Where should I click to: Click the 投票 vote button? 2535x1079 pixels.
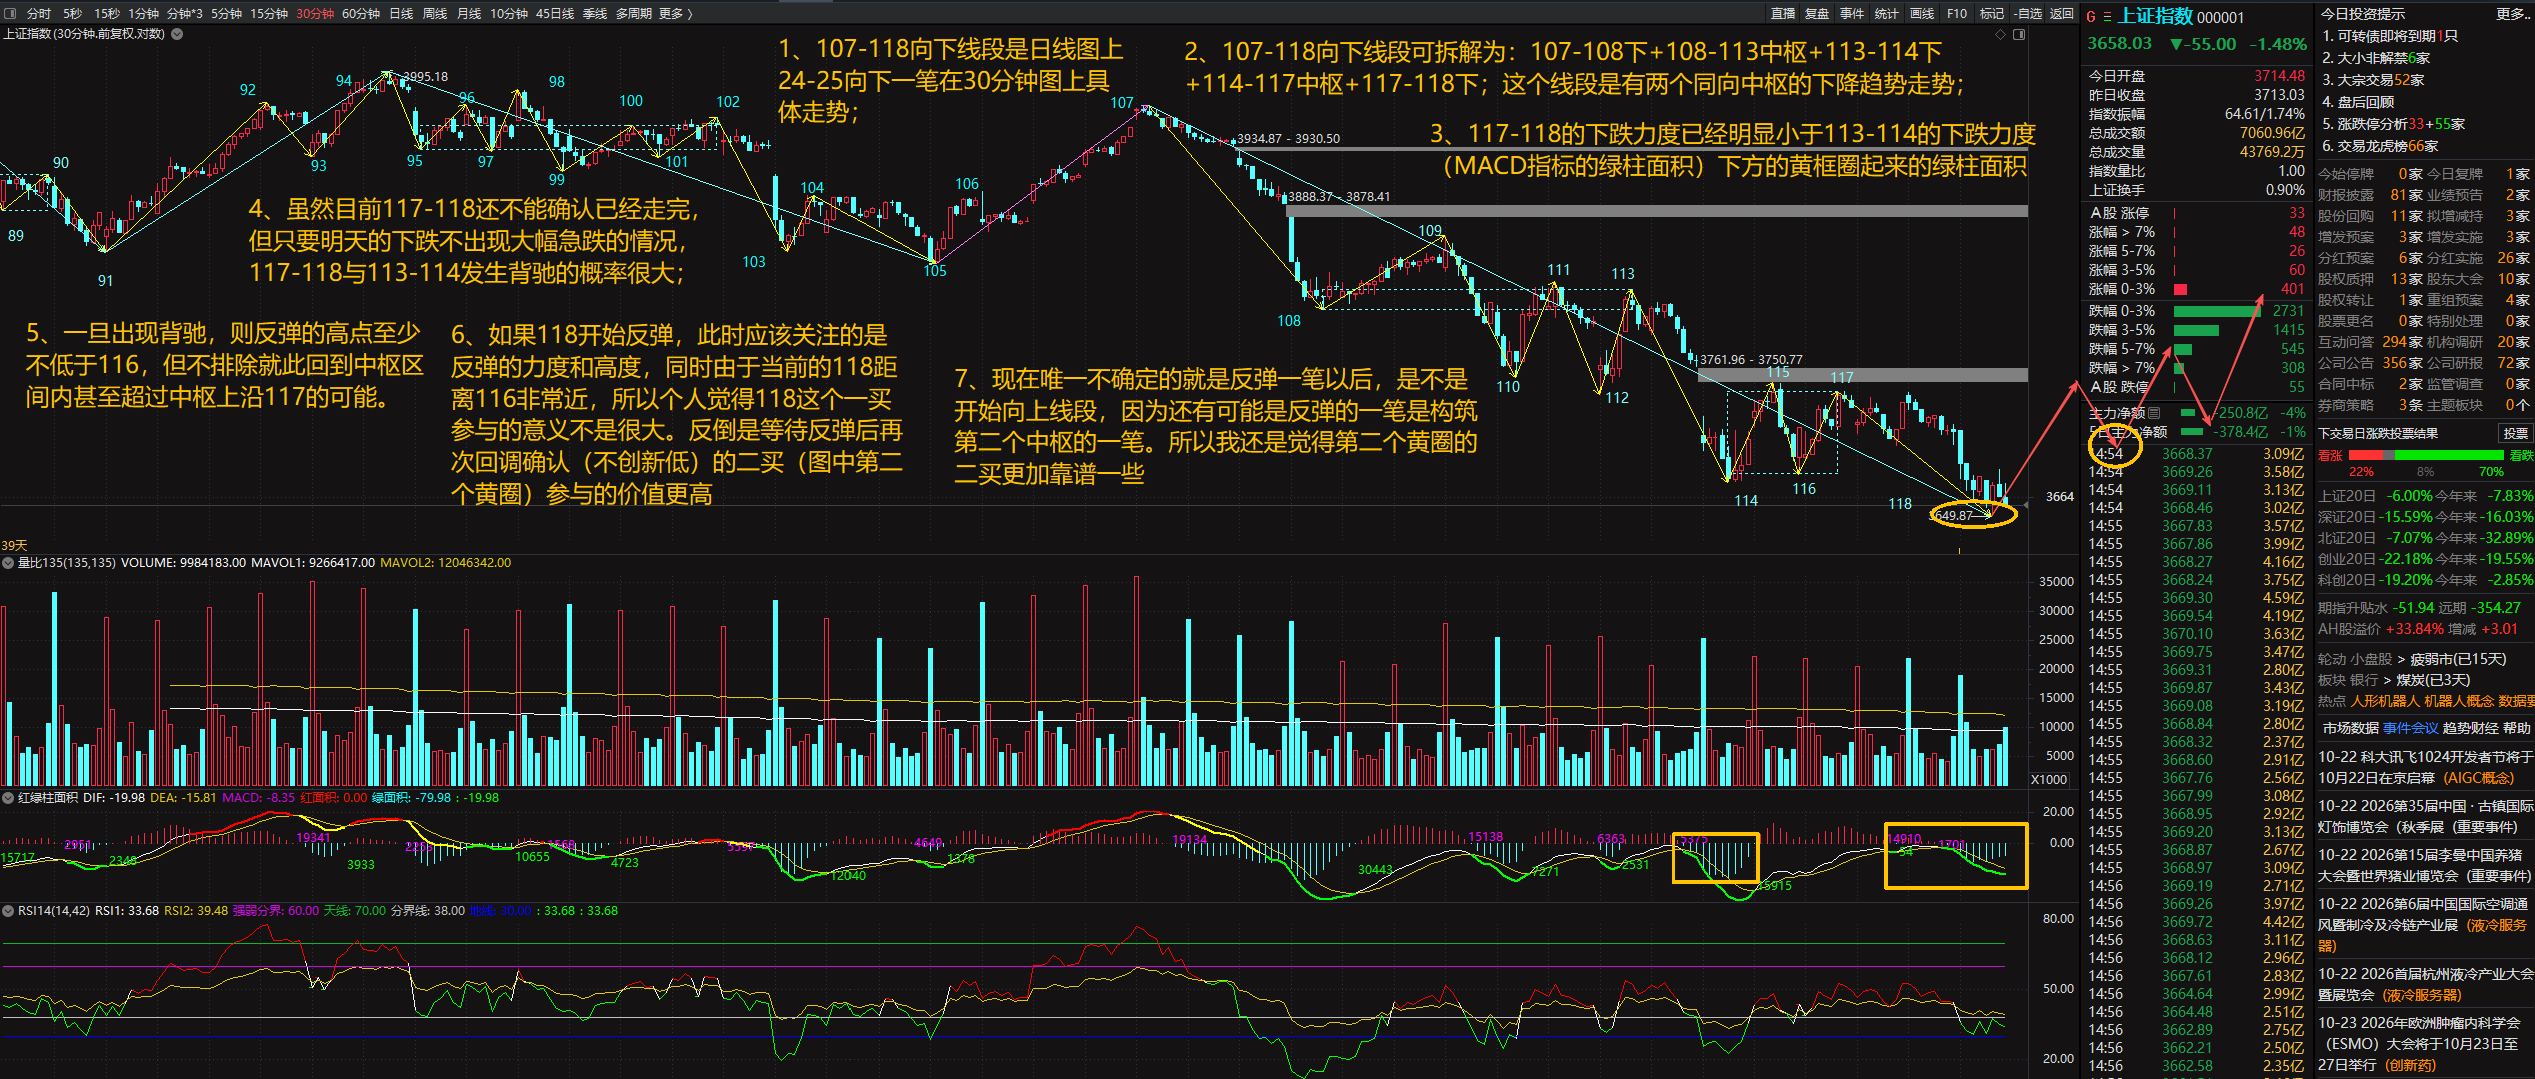point(2515,433)
